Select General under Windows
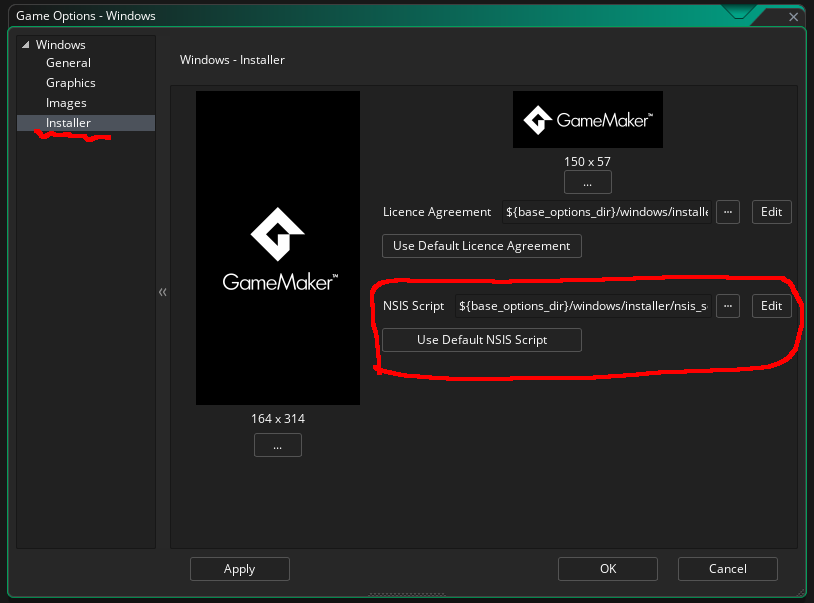Viewport: 814px width, 603px height. [68, 63]
